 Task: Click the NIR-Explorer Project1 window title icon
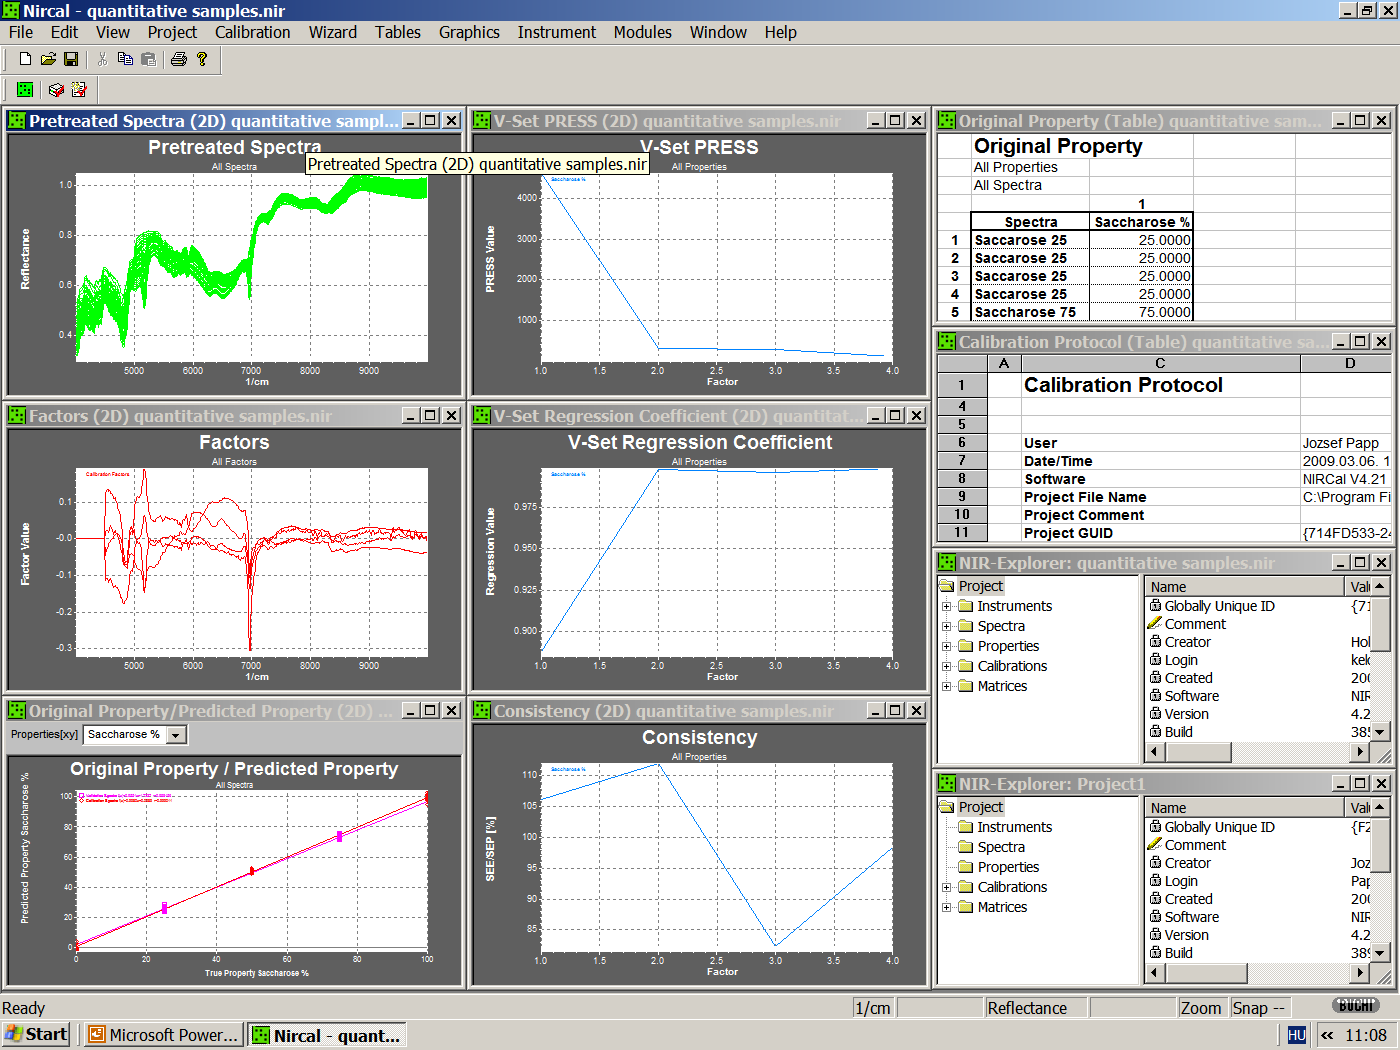pos(947,783)
